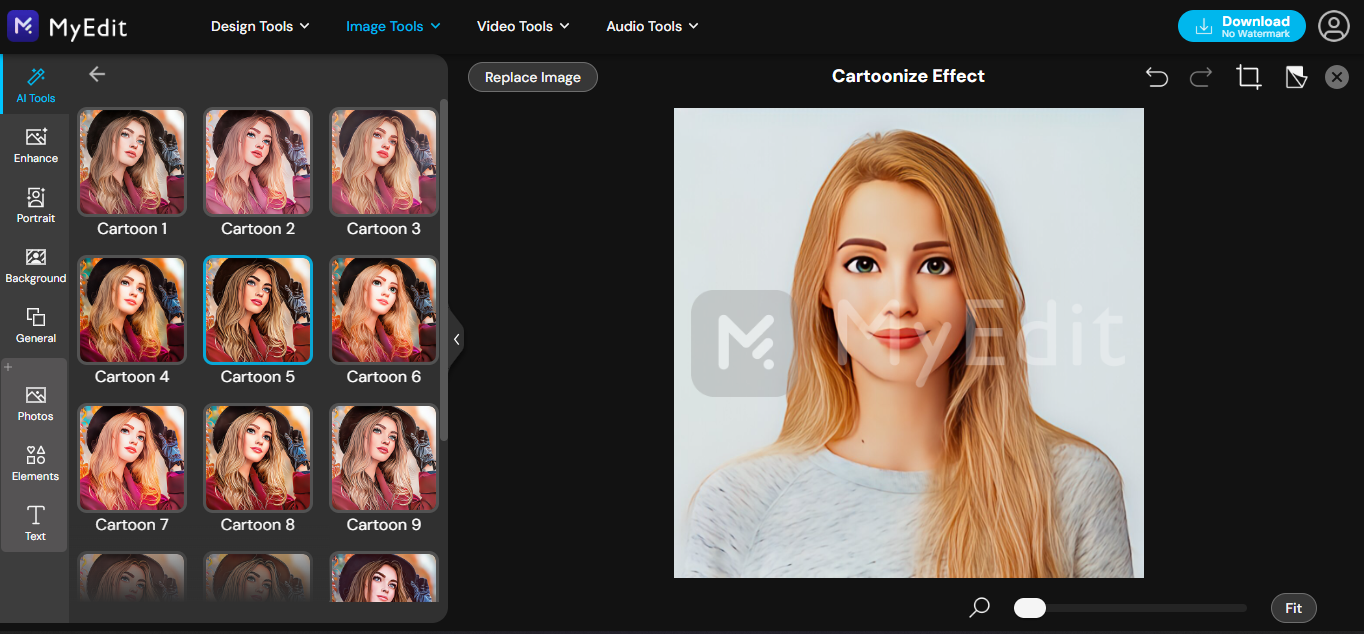The width and height of the screenshot is (1364, 634).
Task: Redo the last action
Action: point(1200,77)
